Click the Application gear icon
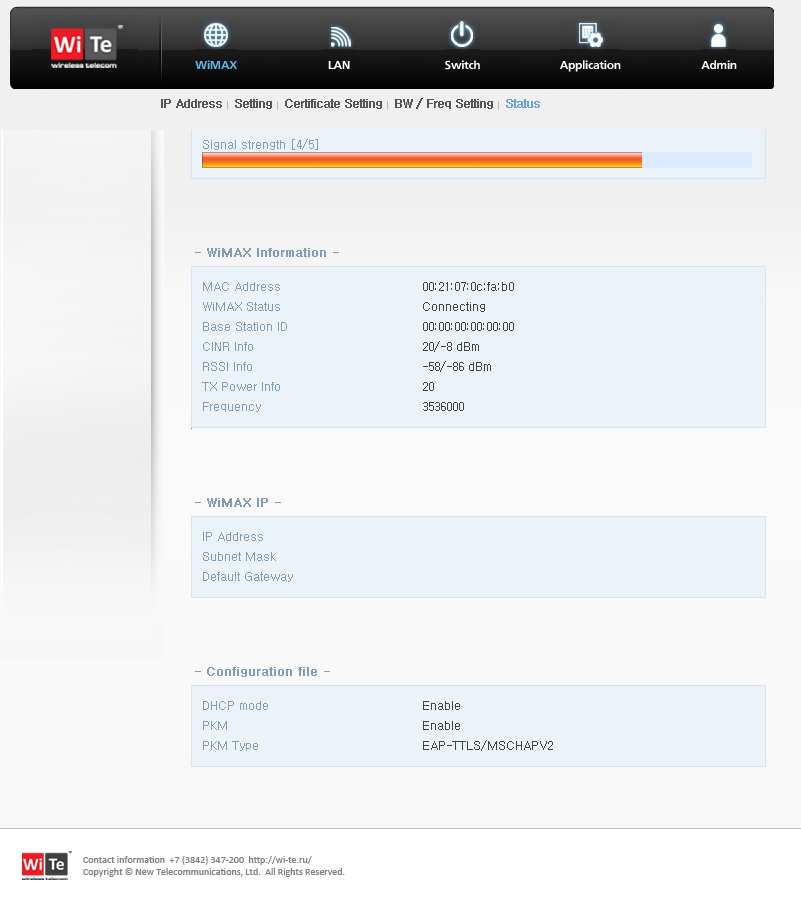Screen dimensions: 801x901 [591, 35]
